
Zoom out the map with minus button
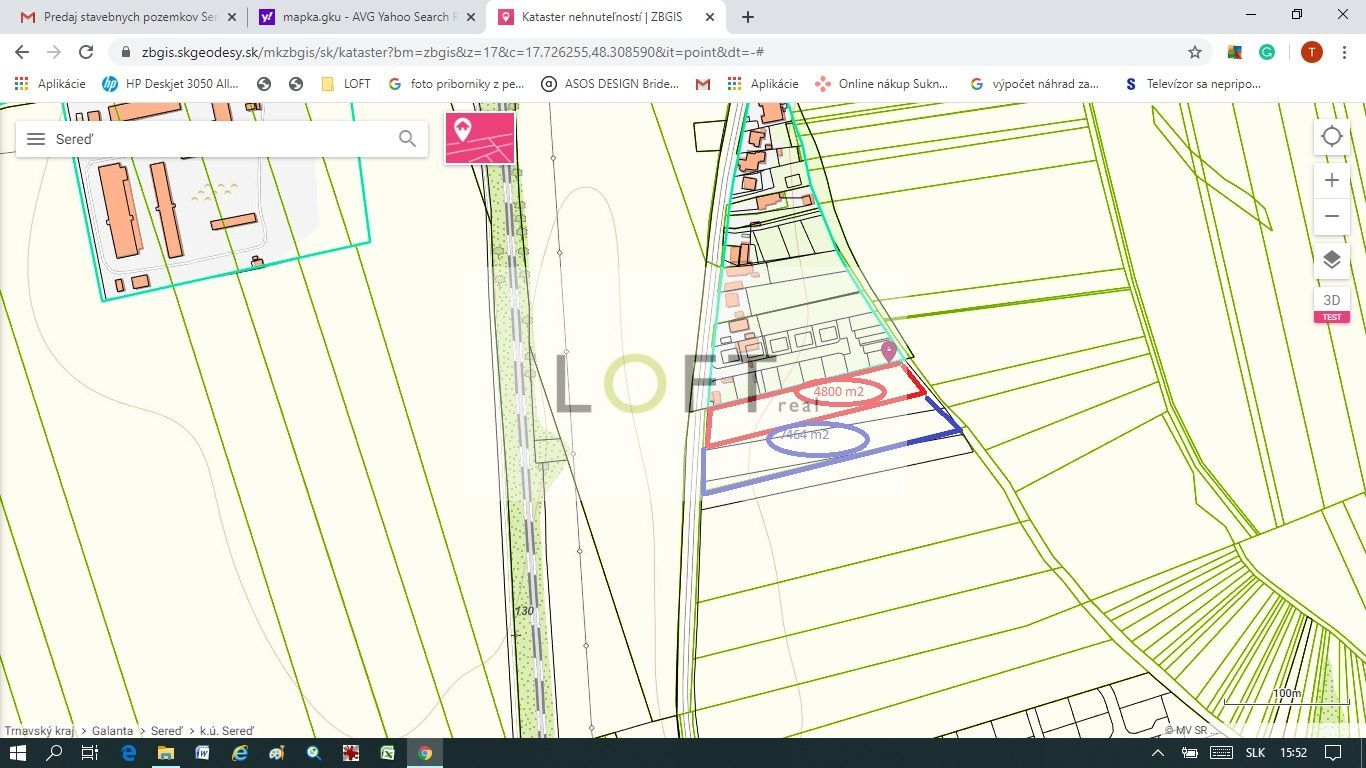pyautogui.click(x=1331, y=216)
